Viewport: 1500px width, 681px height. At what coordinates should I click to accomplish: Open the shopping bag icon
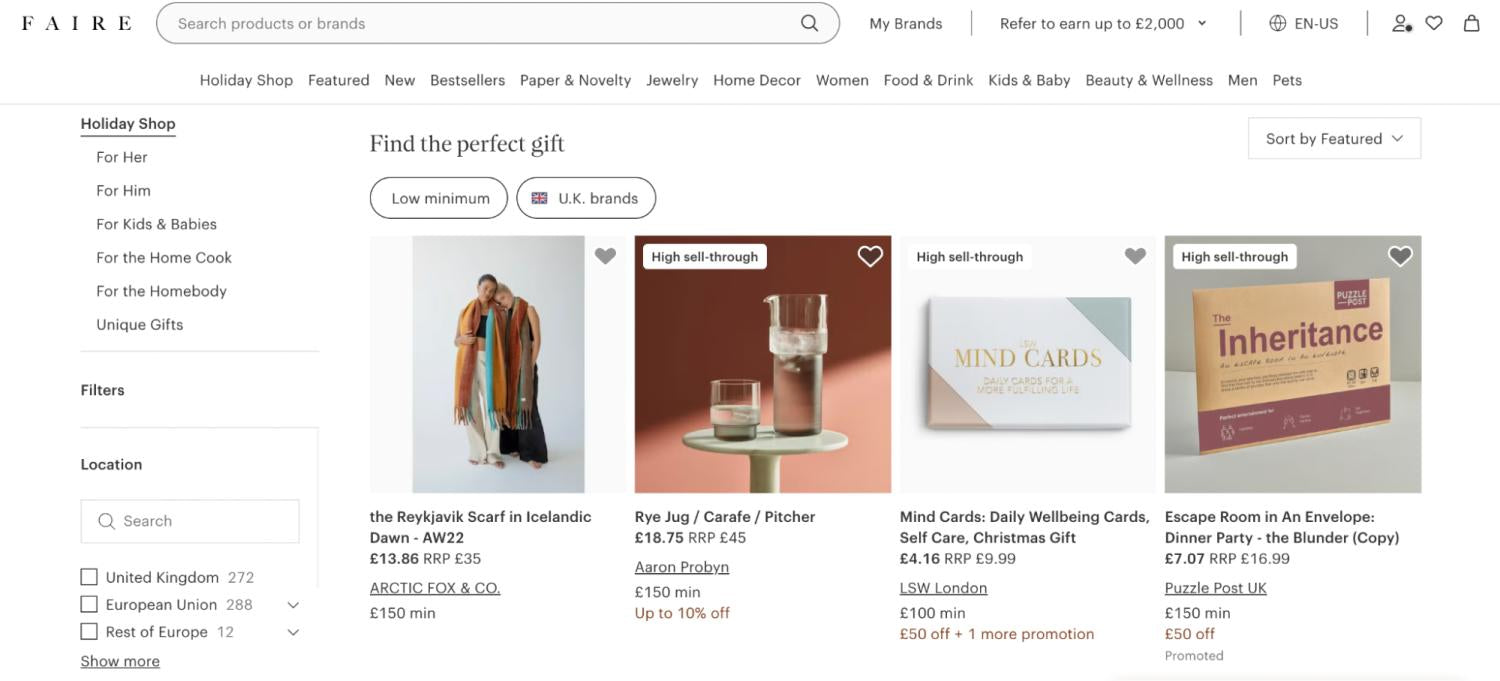[1471, 23]
